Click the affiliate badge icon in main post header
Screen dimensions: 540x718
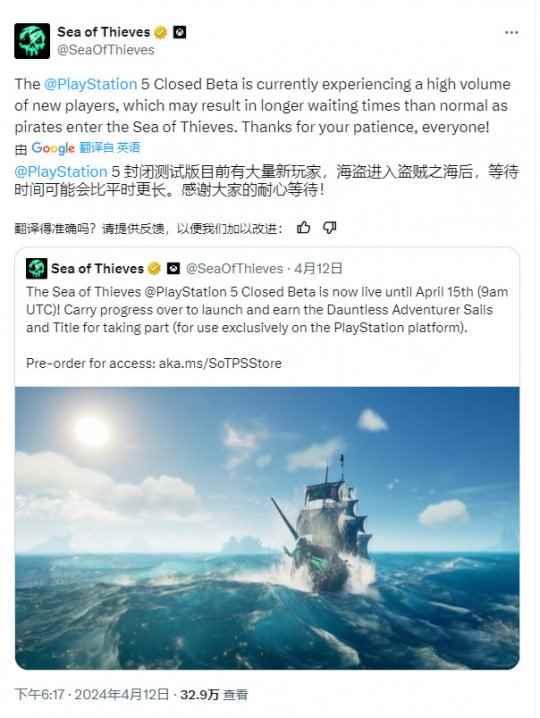point(179,33)
